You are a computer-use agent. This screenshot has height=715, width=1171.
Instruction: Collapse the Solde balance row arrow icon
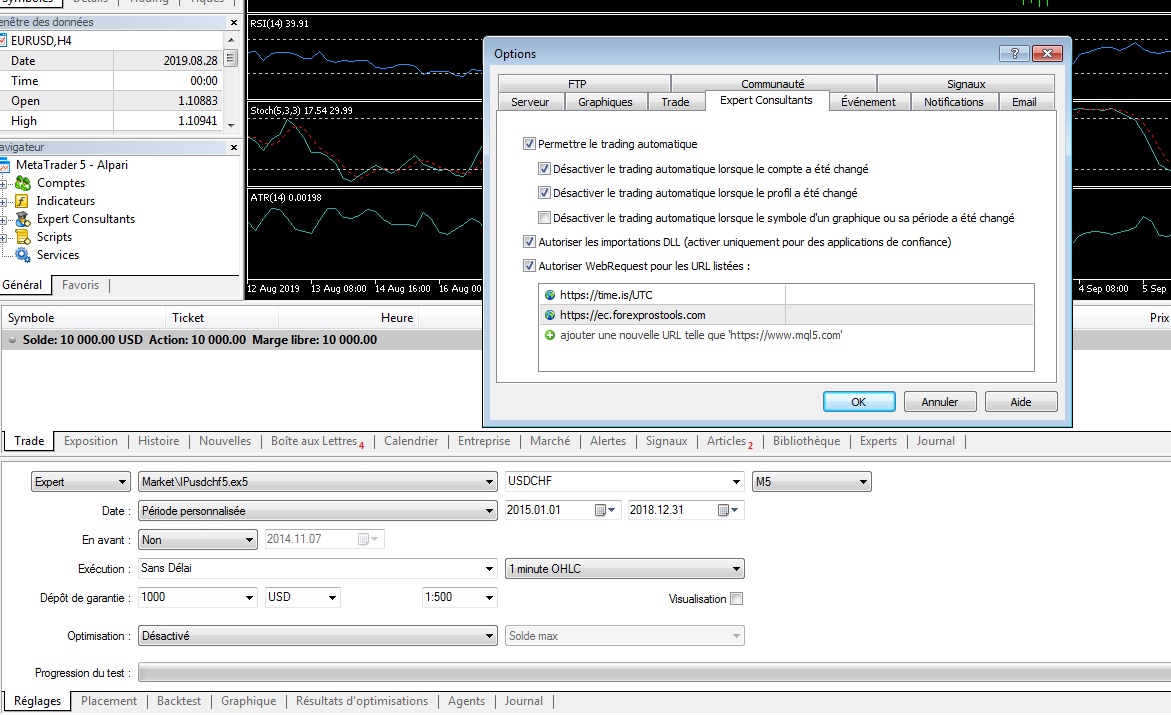(12, 340)
